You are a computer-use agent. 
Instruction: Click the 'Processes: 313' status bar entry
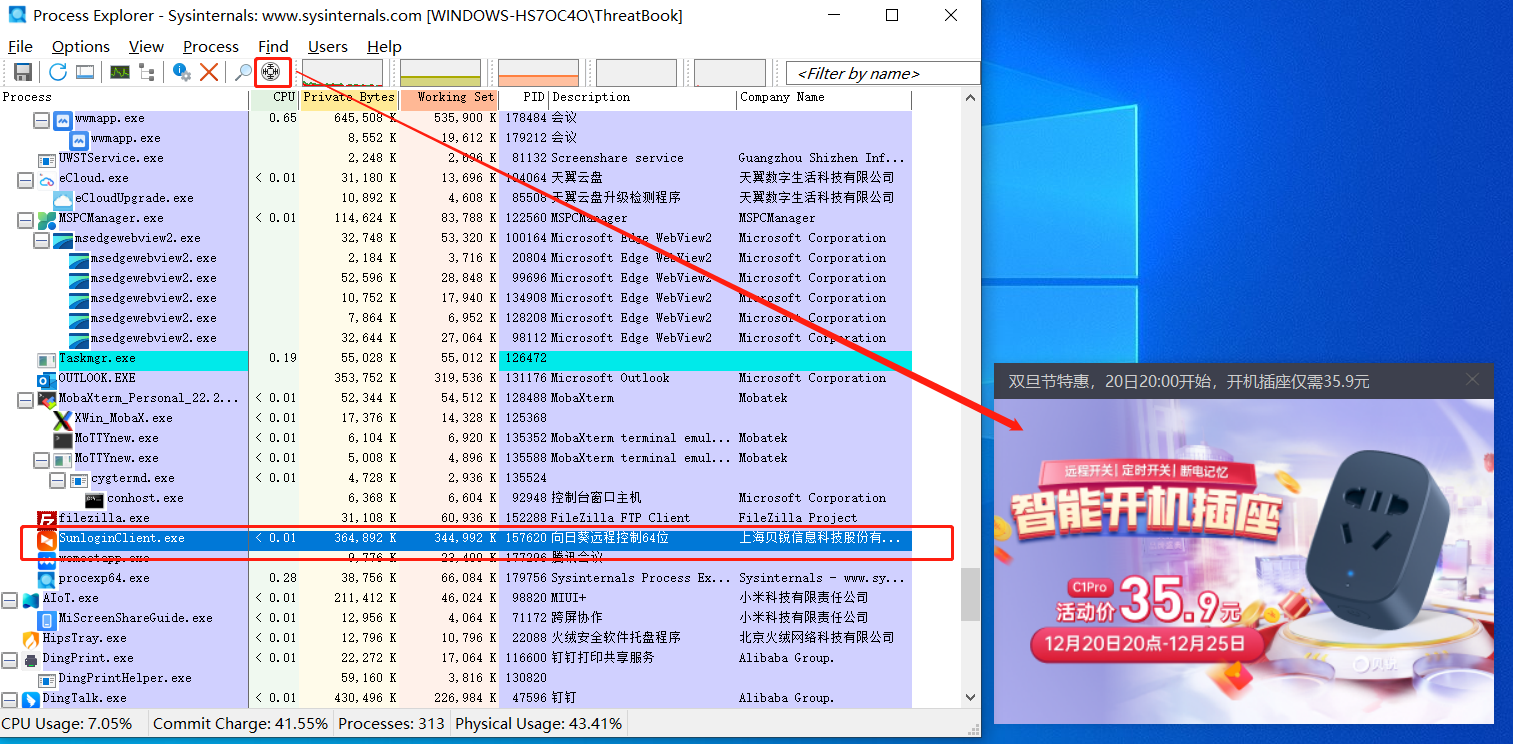391,723
